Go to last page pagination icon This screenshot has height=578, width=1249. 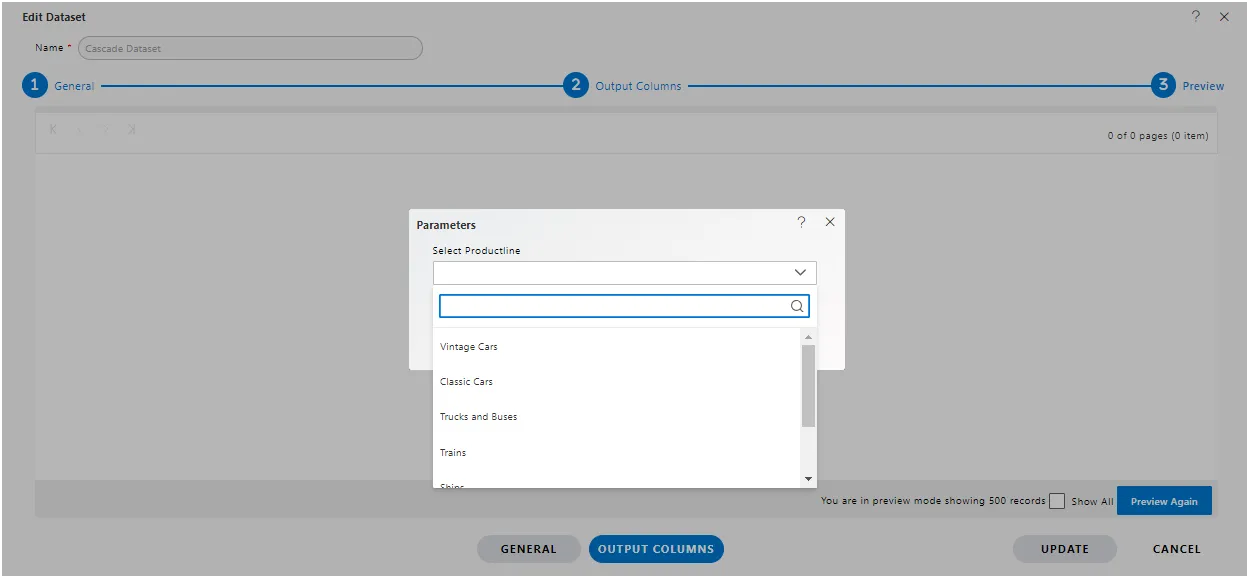click(x=132, y=130)
